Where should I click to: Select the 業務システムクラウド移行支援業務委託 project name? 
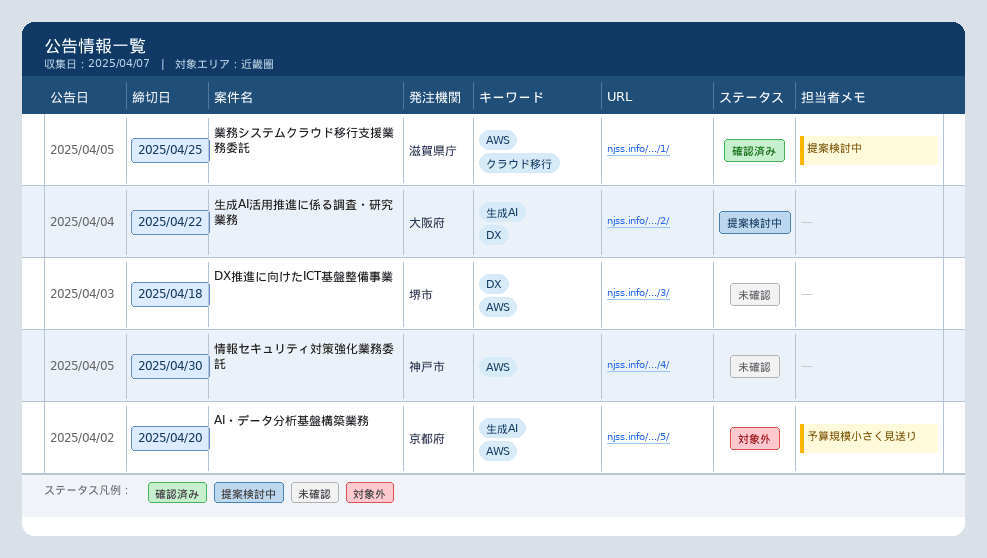tap(304, 140)
